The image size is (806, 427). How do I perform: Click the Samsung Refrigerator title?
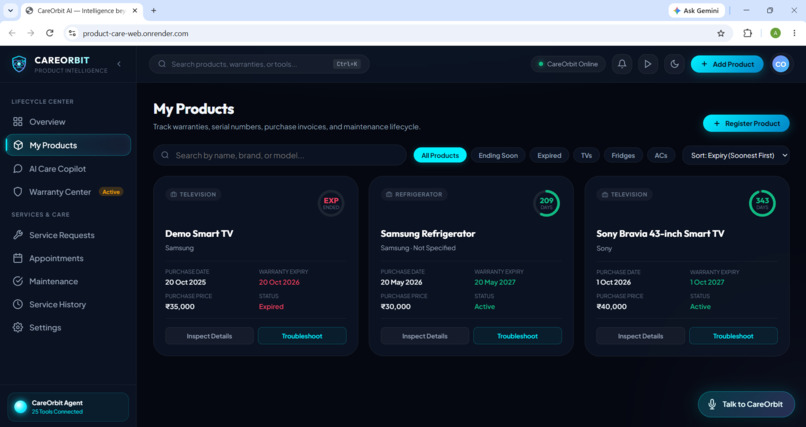click(428, 233)
